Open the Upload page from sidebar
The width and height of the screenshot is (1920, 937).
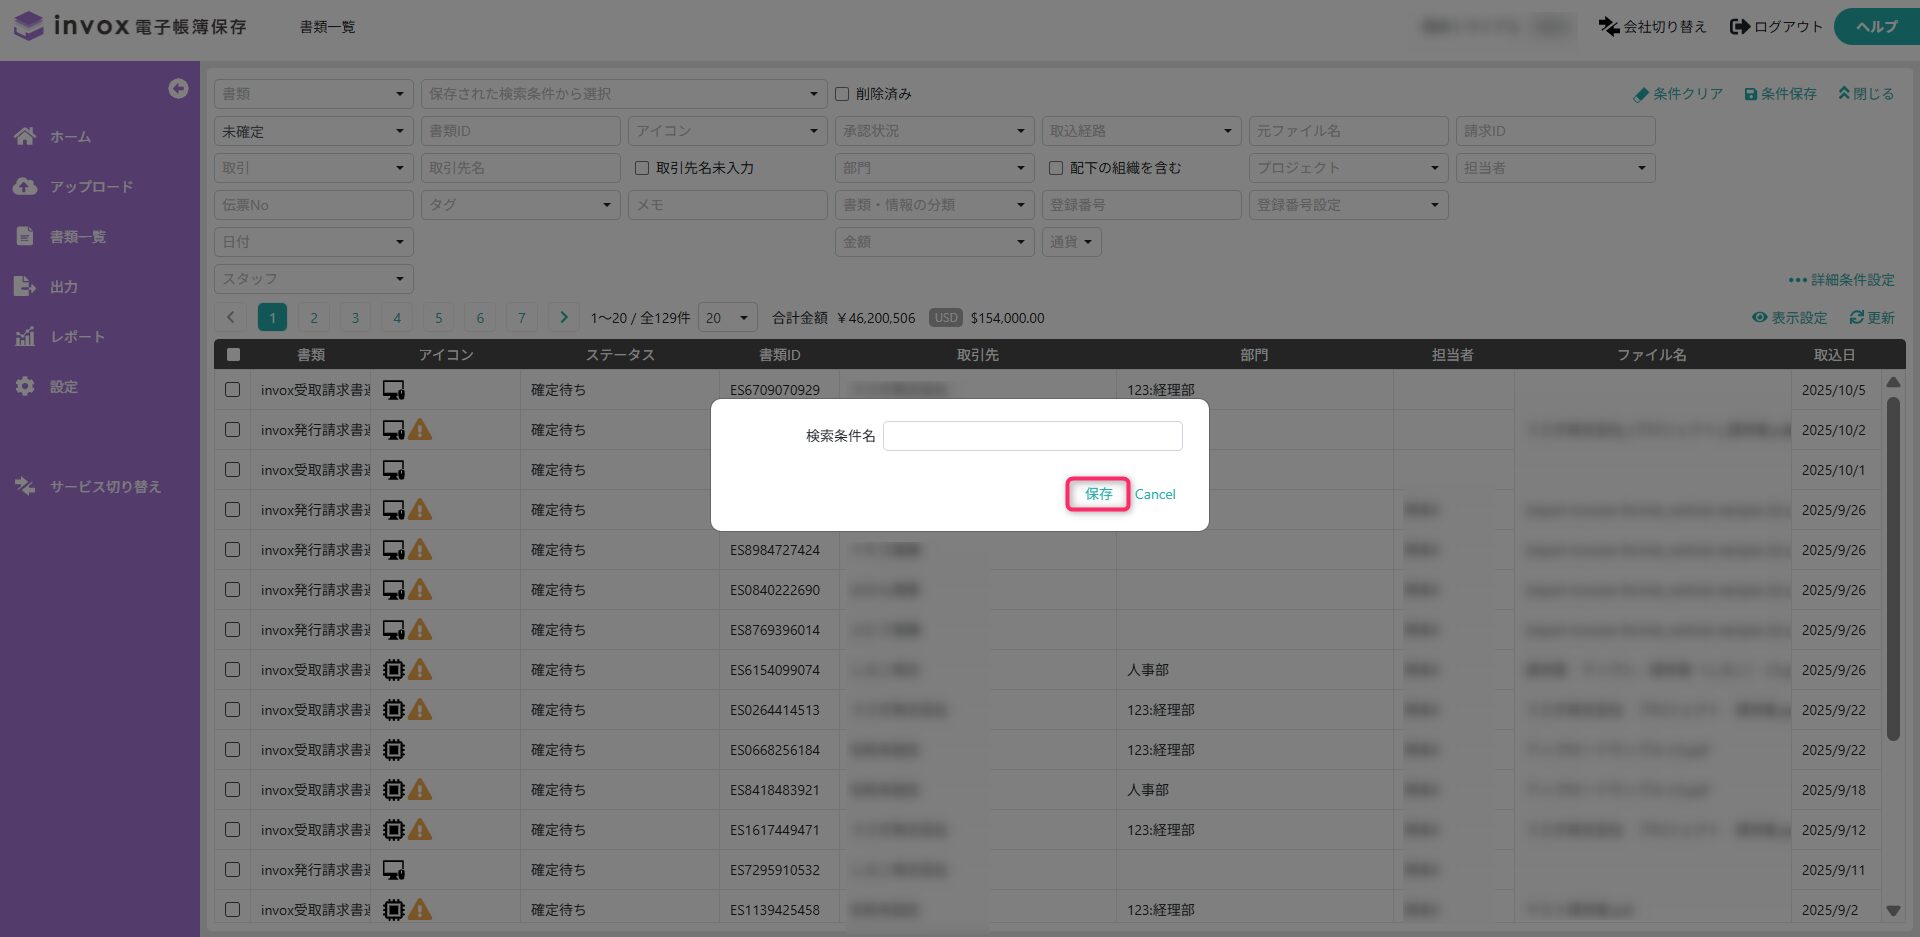coord(90,187)
